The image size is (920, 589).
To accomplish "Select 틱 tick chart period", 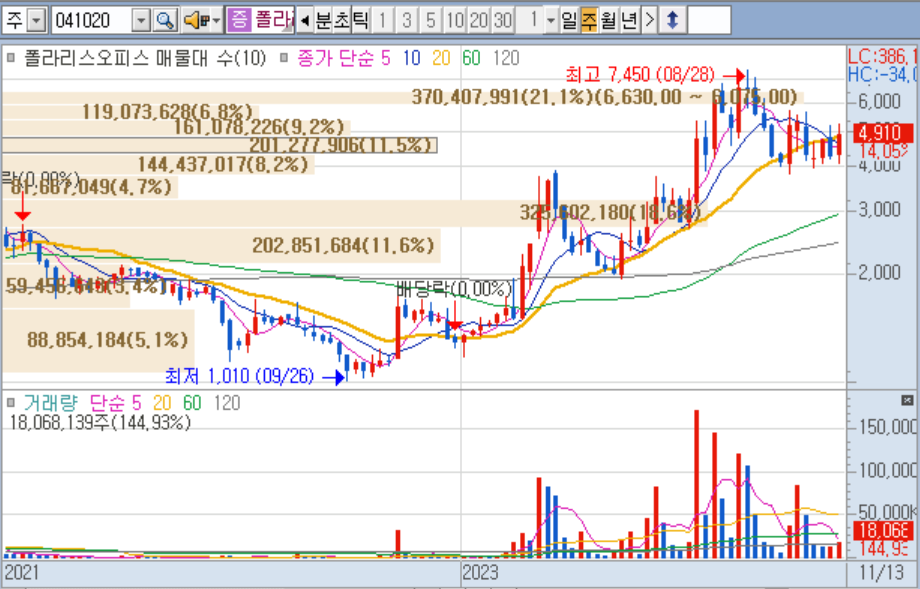I will [x=360, y=21].
